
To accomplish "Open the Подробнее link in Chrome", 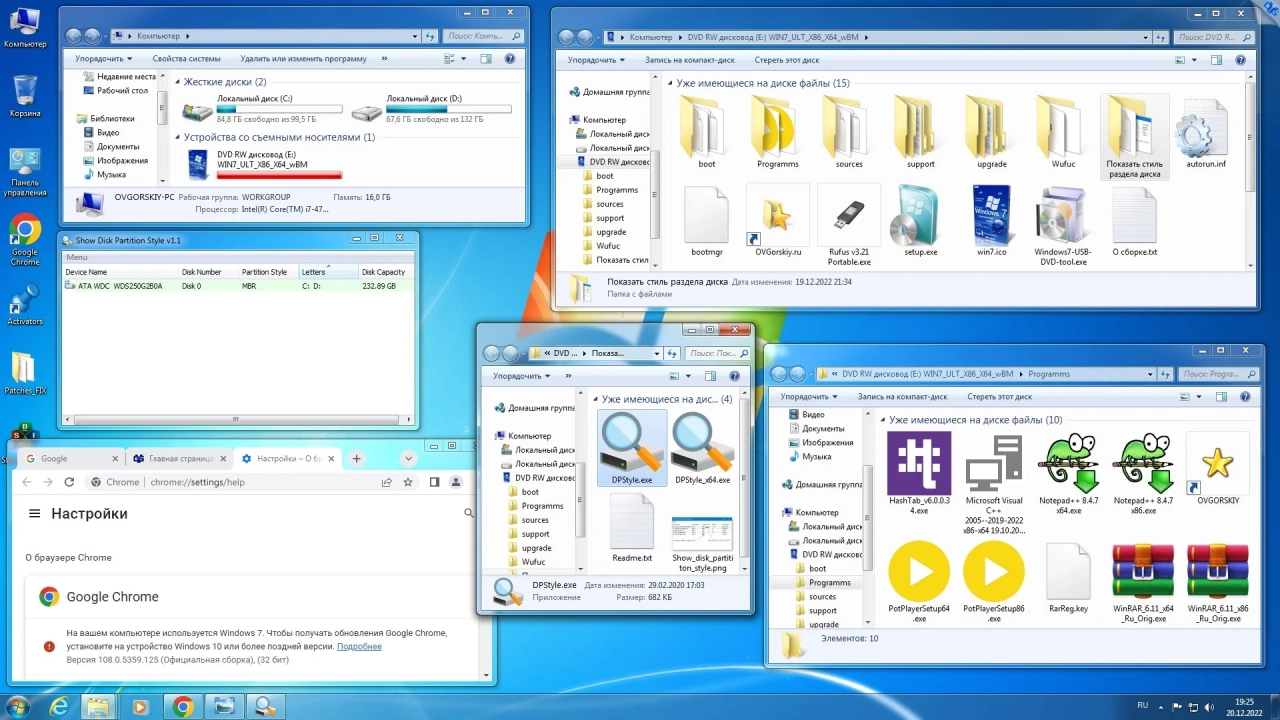I will 359,647.
